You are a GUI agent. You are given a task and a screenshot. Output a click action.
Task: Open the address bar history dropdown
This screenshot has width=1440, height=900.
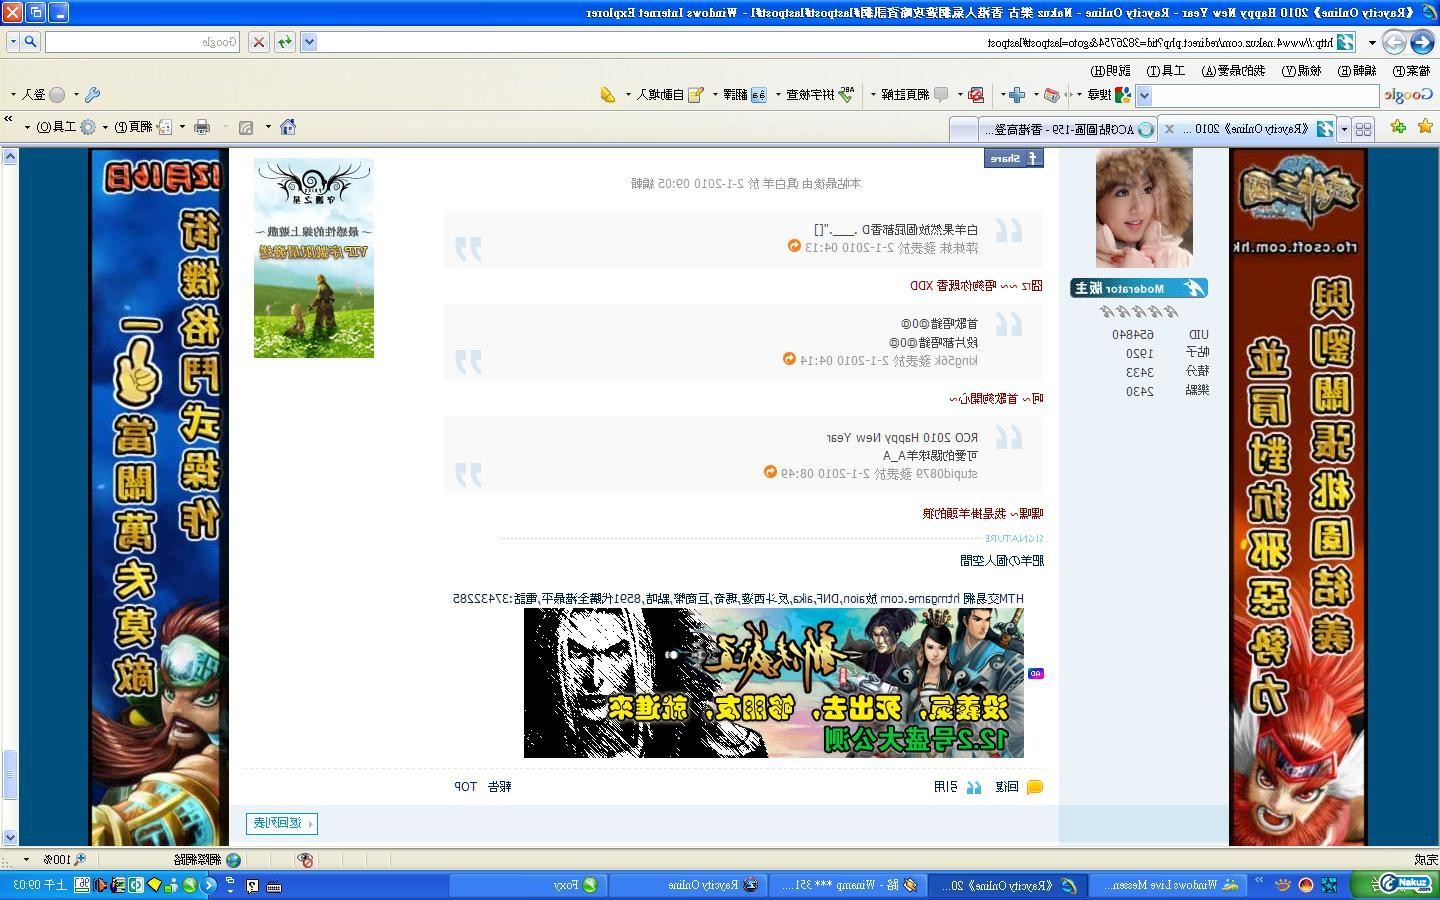tap(309, 42)
